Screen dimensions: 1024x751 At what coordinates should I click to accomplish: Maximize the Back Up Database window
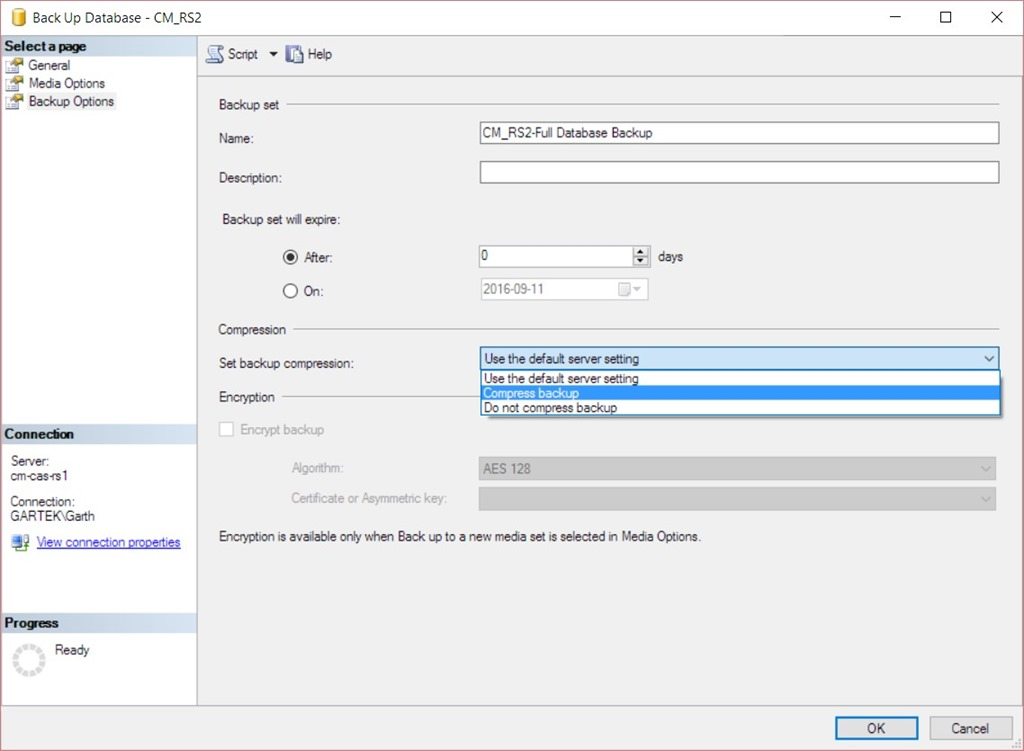point(946,18)
